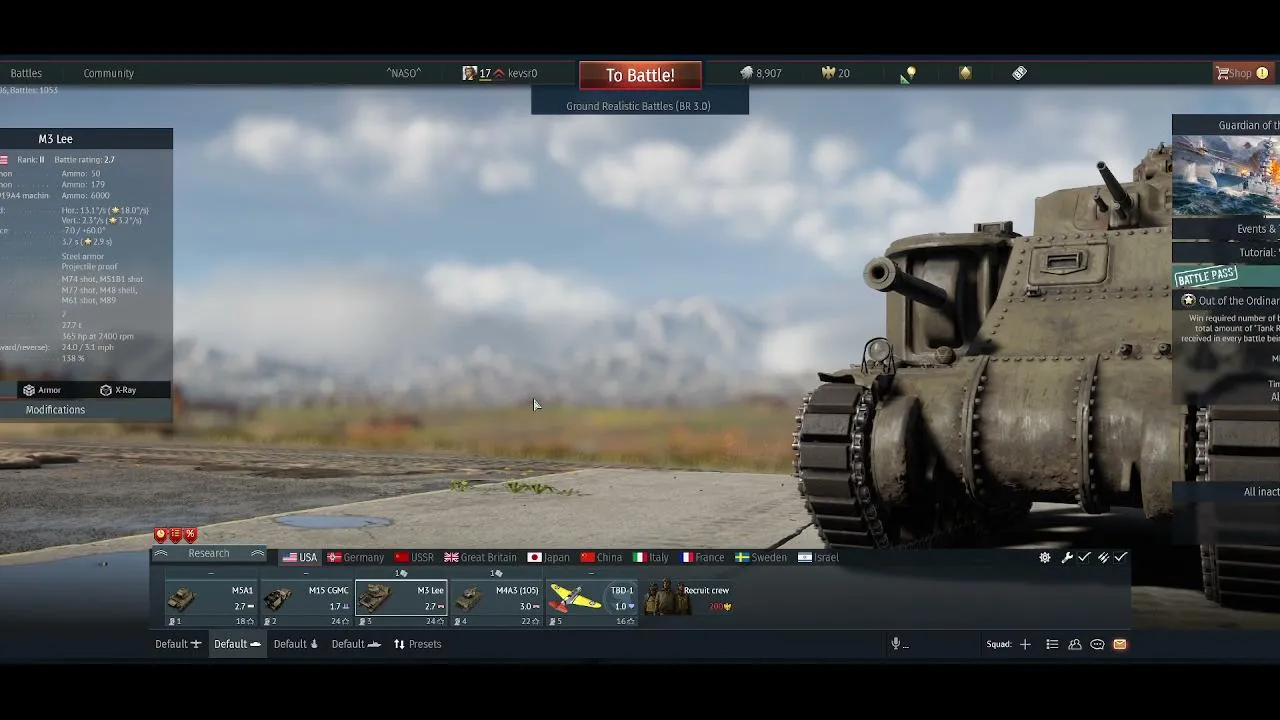The image size is (1280, 720).
Task: Click the red percent discount icon
Action: 190,535
